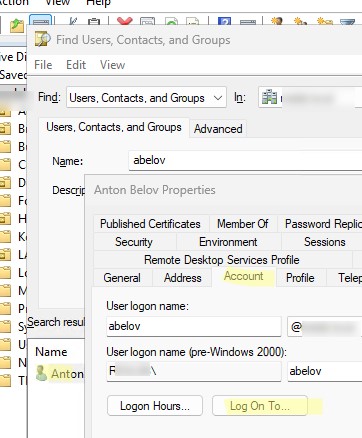362x438 pixels.
Task: Select the Saved Queries tree node
Action: point(13,75)
